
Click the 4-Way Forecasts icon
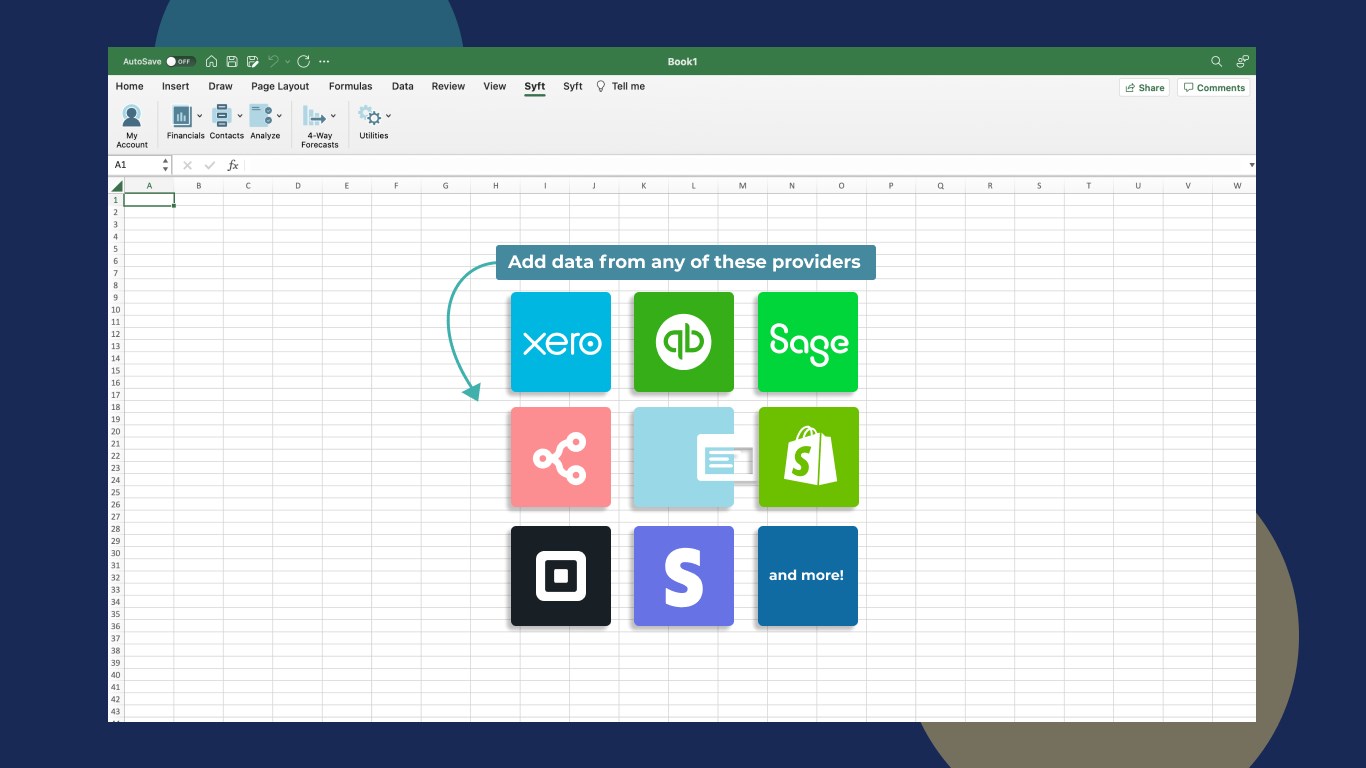pyautogui.click(x=316, y=116)
